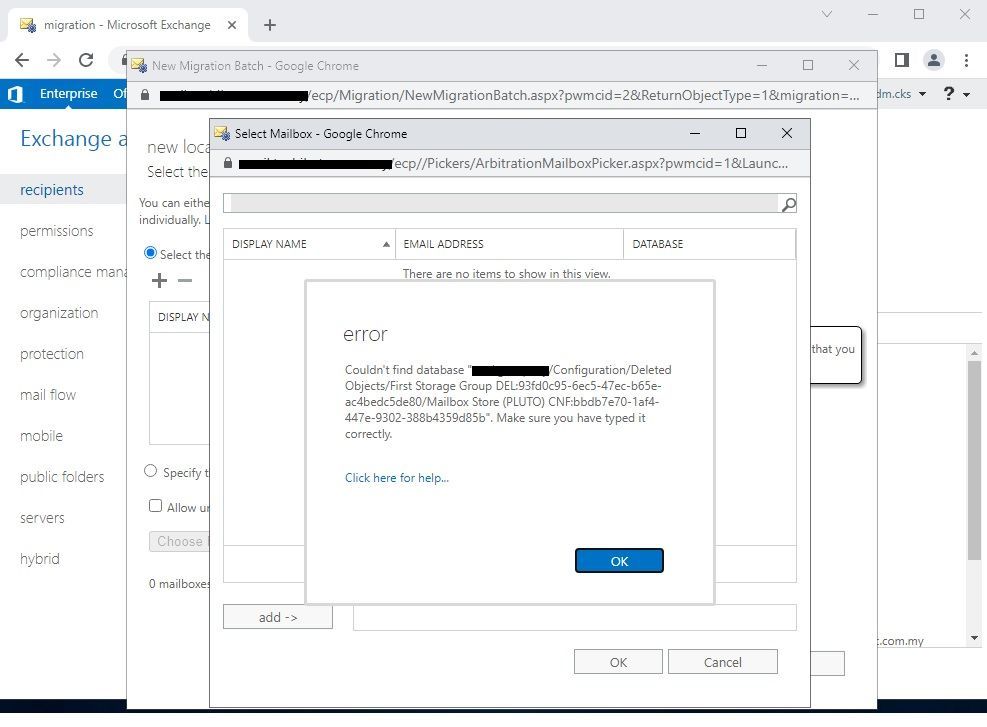Image resolution: width=987 pixels, height=727 pixels.
Task: Select the 'Select the users' radio button
Action: click(151, 254)
